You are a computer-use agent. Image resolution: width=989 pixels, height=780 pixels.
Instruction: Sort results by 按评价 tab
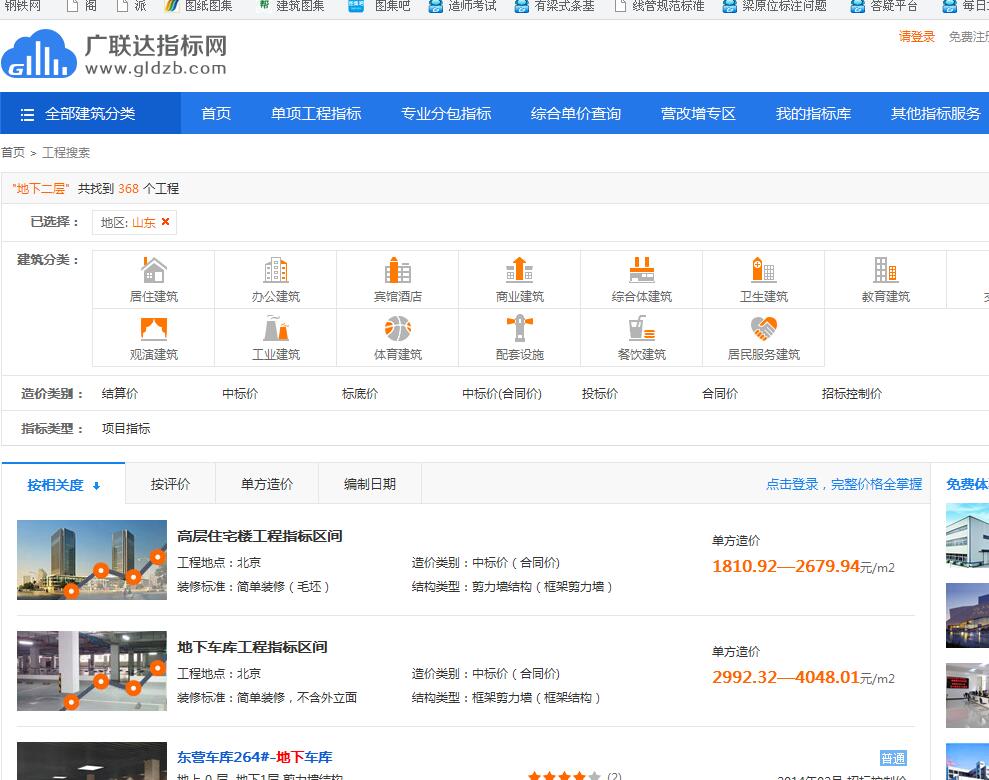(x=170, y=484)
